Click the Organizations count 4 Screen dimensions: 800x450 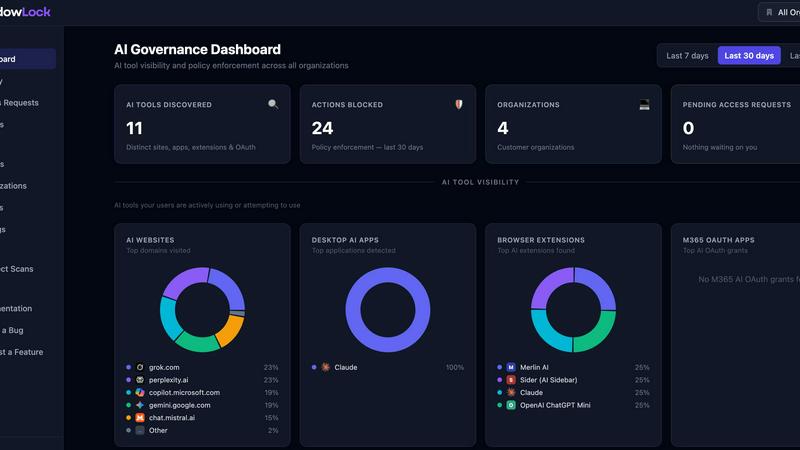(x=503, y=128)
